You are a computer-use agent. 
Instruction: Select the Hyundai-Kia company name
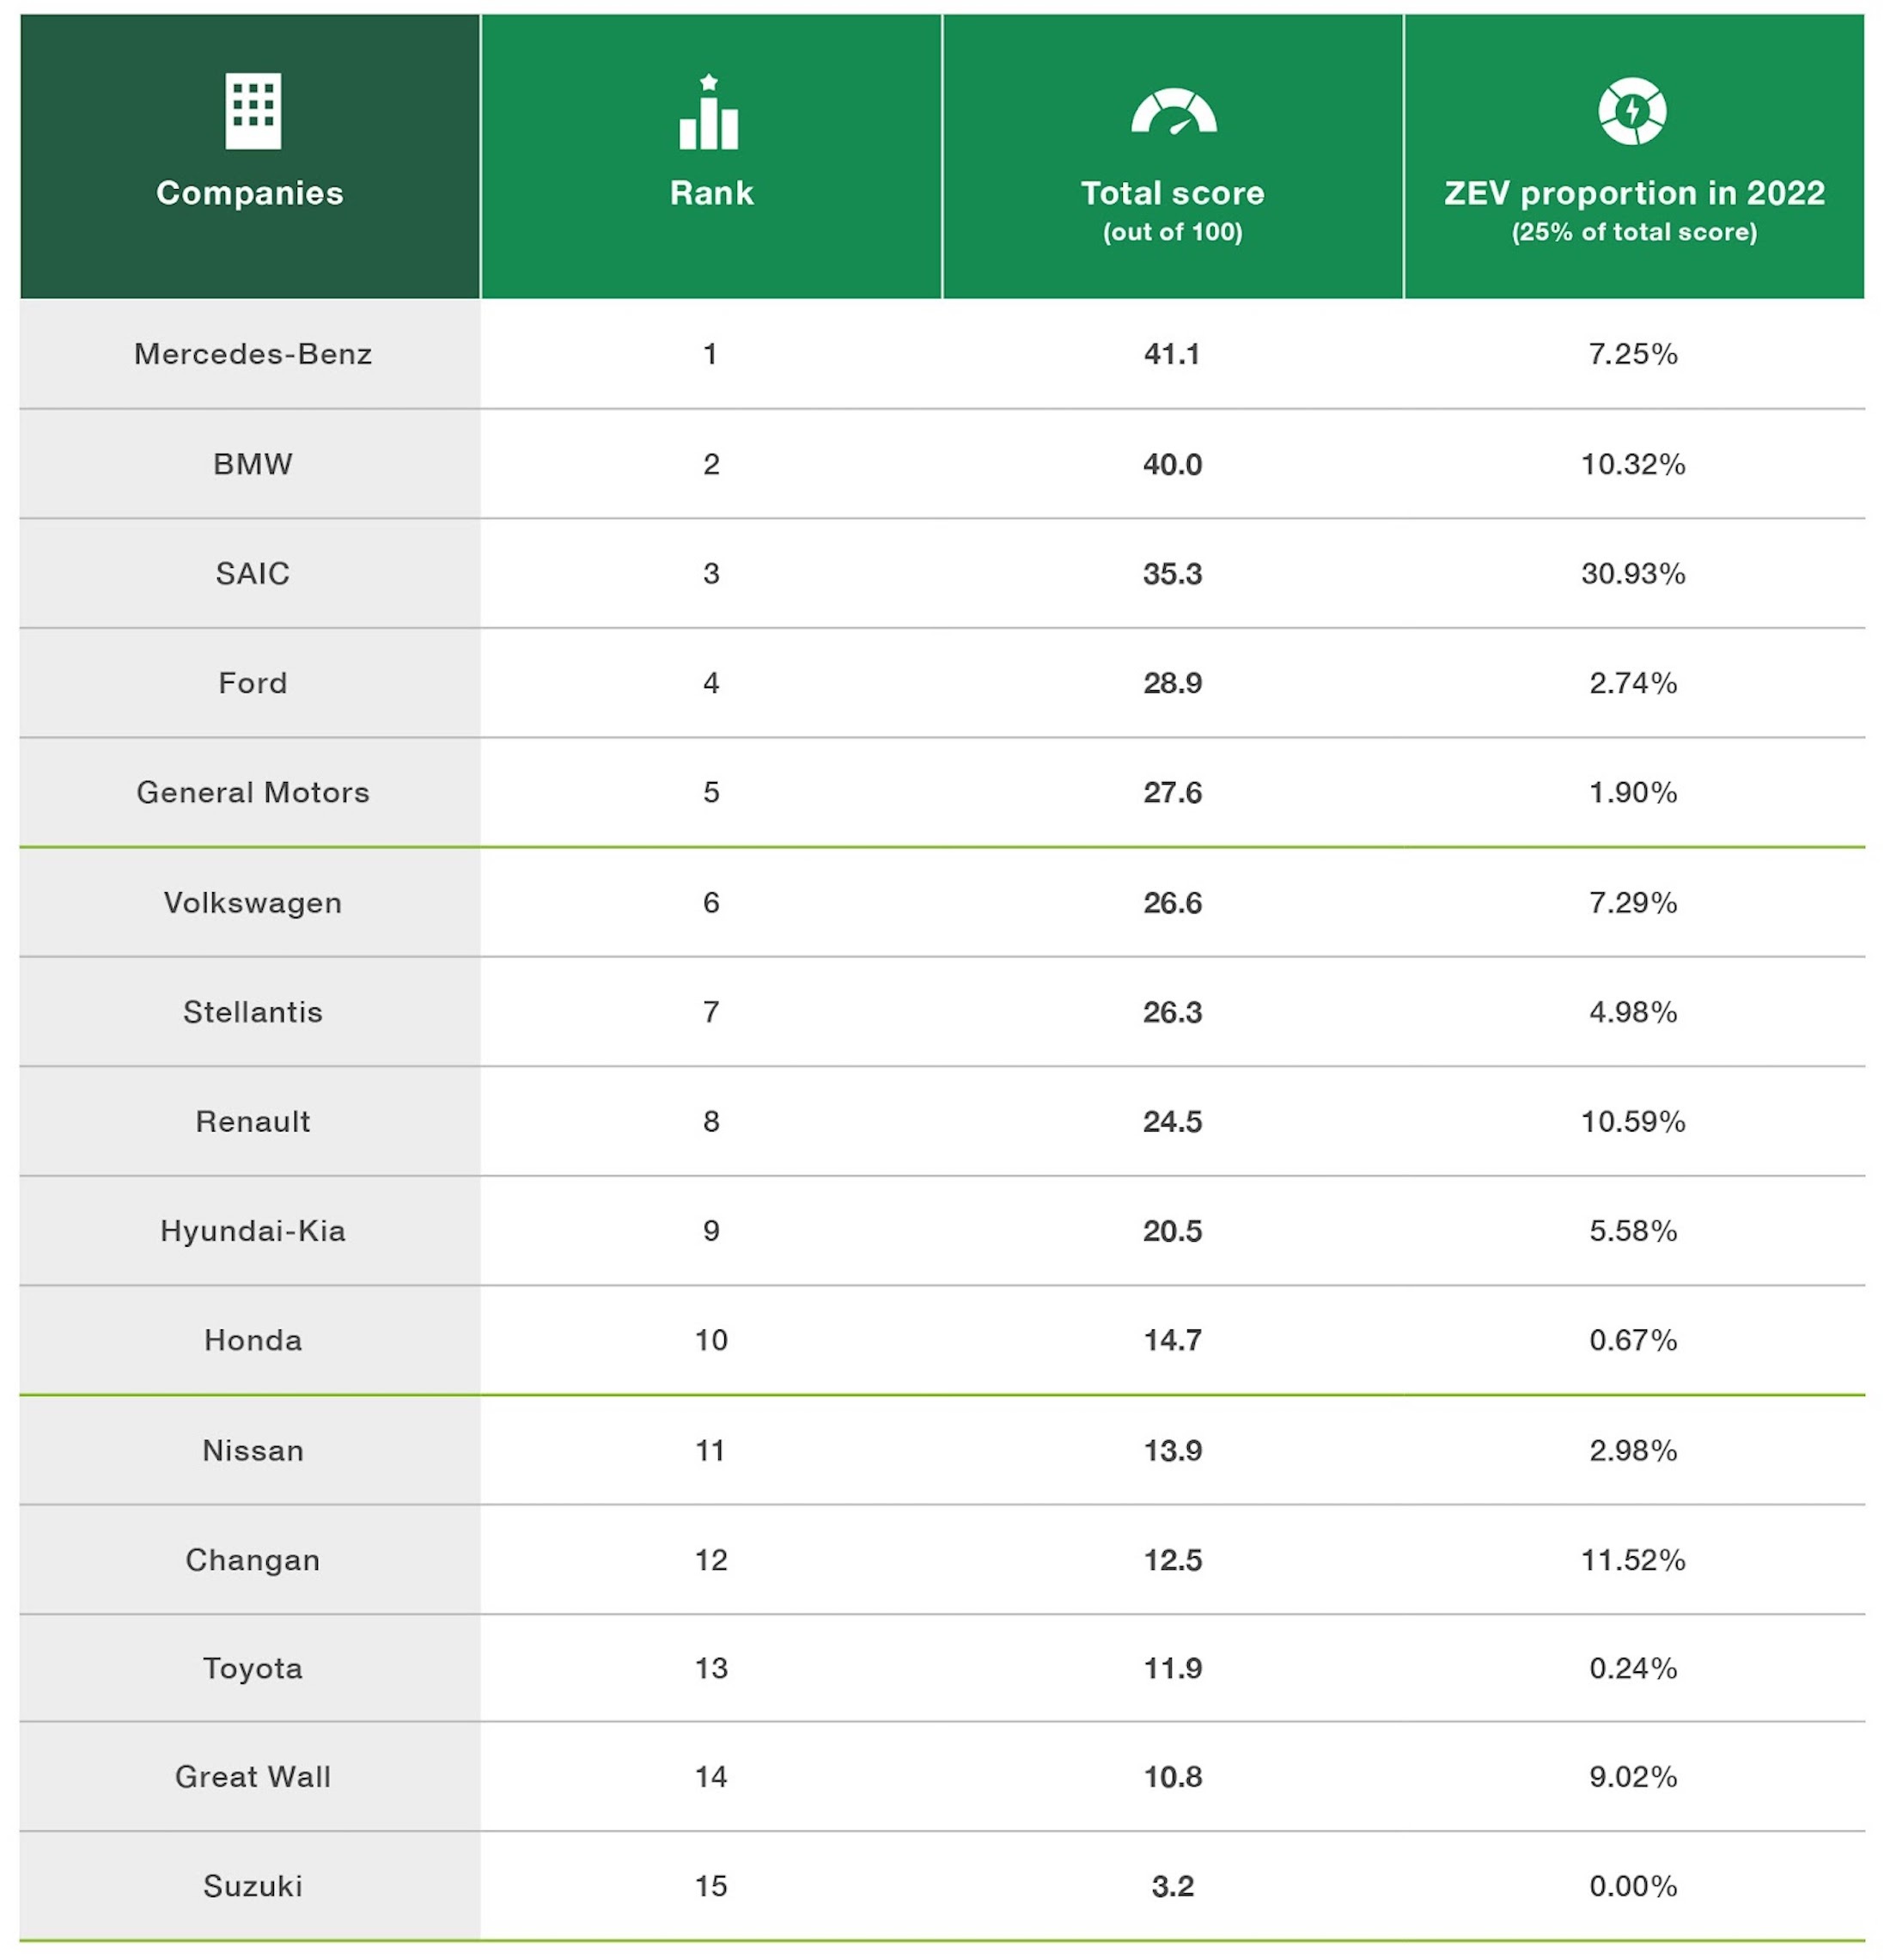pyautogui.click(x=253, y=1231)
